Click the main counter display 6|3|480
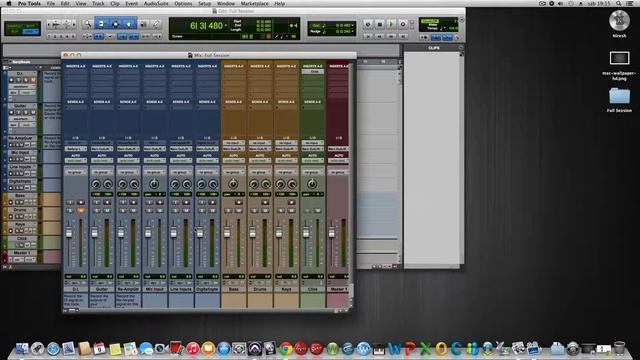The width and height of the screenshot is (640, 360). click(207, 26)
